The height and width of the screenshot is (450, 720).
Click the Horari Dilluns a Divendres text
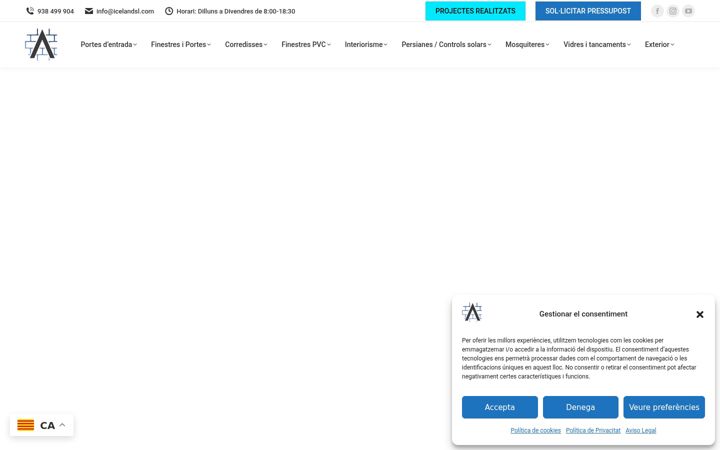[236, 11]
